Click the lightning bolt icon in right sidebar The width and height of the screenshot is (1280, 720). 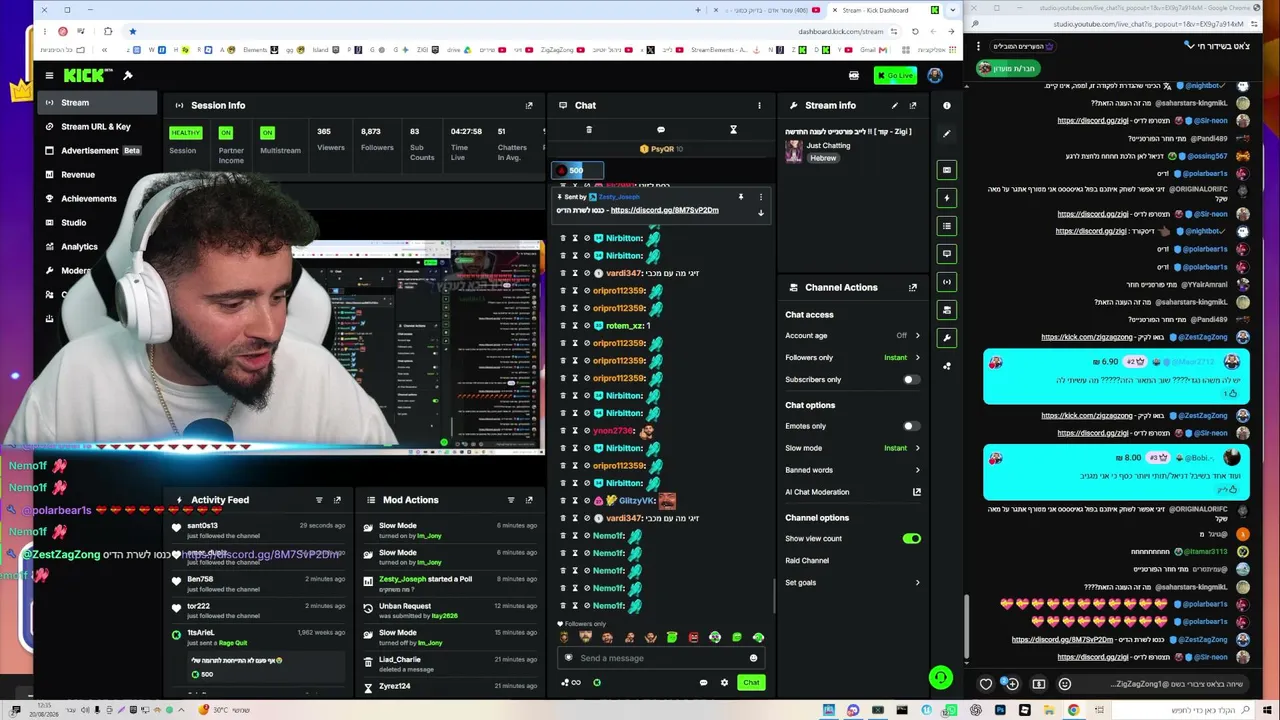[946, 198]
